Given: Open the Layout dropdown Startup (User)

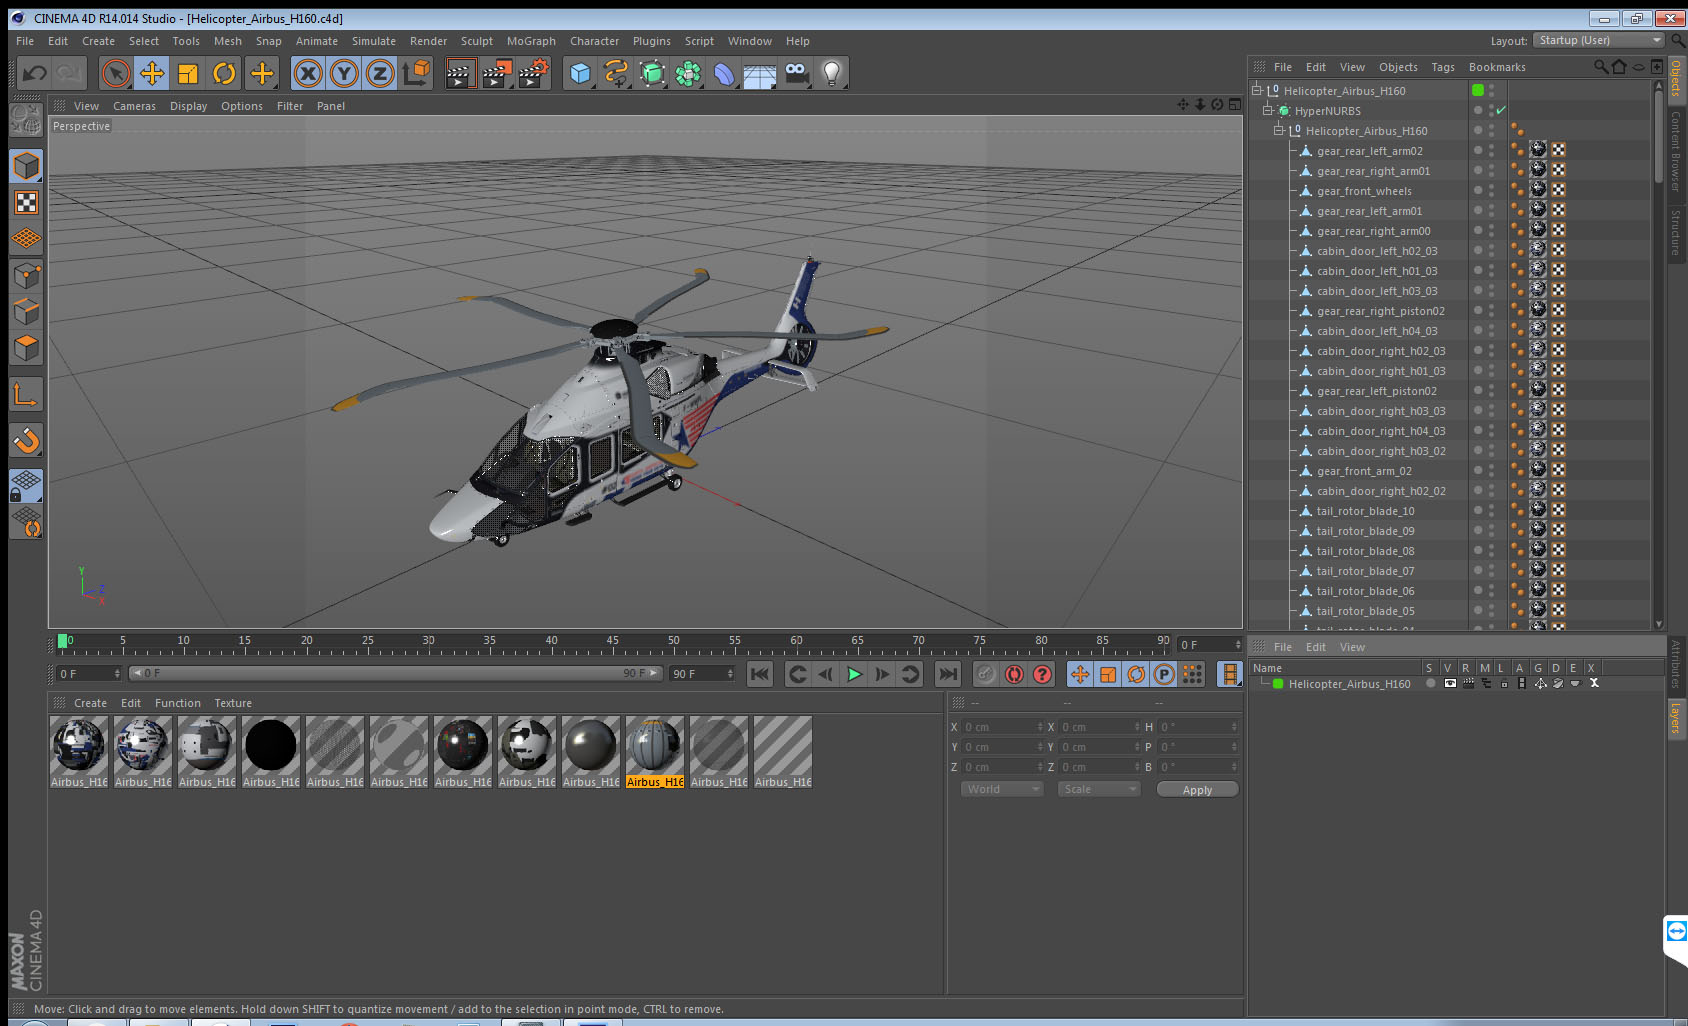Looking at the screenshot, I should [x=1599, y=40].
